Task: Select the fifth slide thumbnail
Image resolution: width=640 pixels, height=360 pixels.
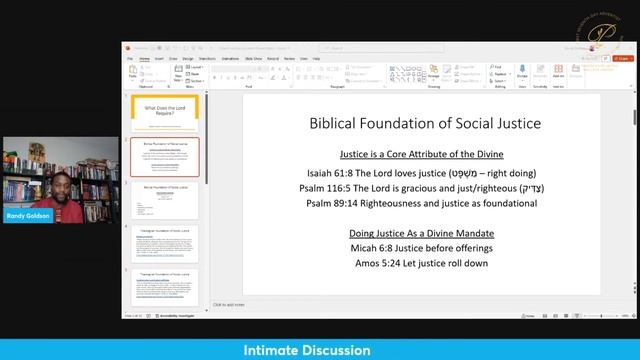Action: (x=165, y=288)
